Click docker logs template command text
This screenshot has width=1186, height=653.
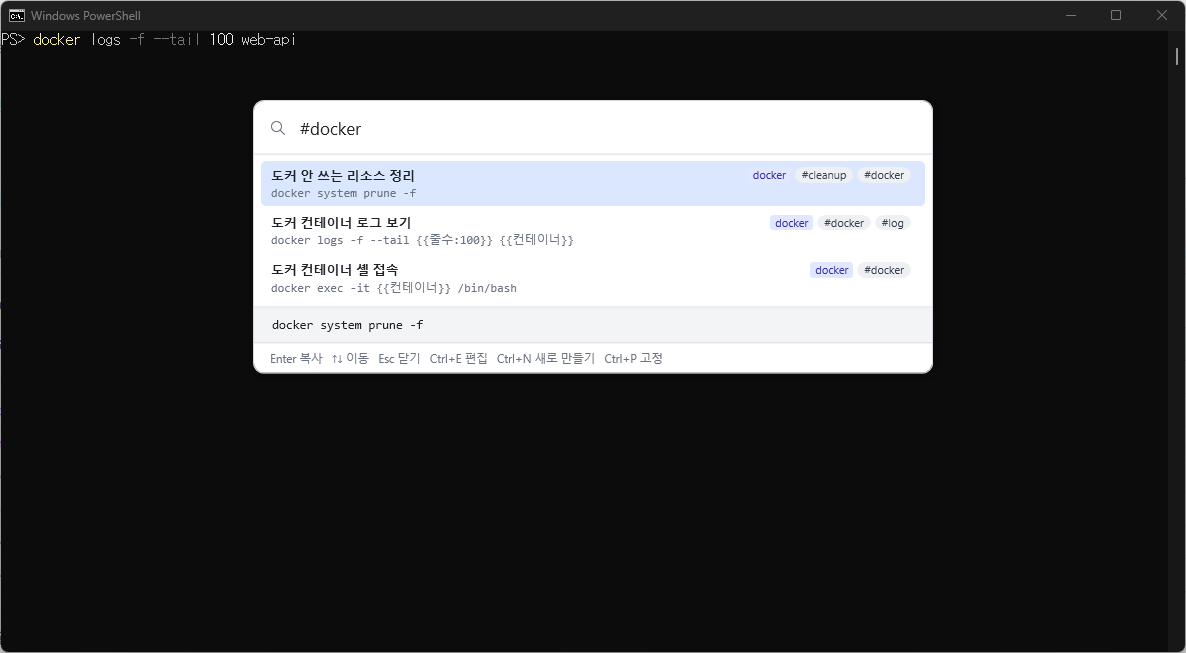click(x=422, y=241)
